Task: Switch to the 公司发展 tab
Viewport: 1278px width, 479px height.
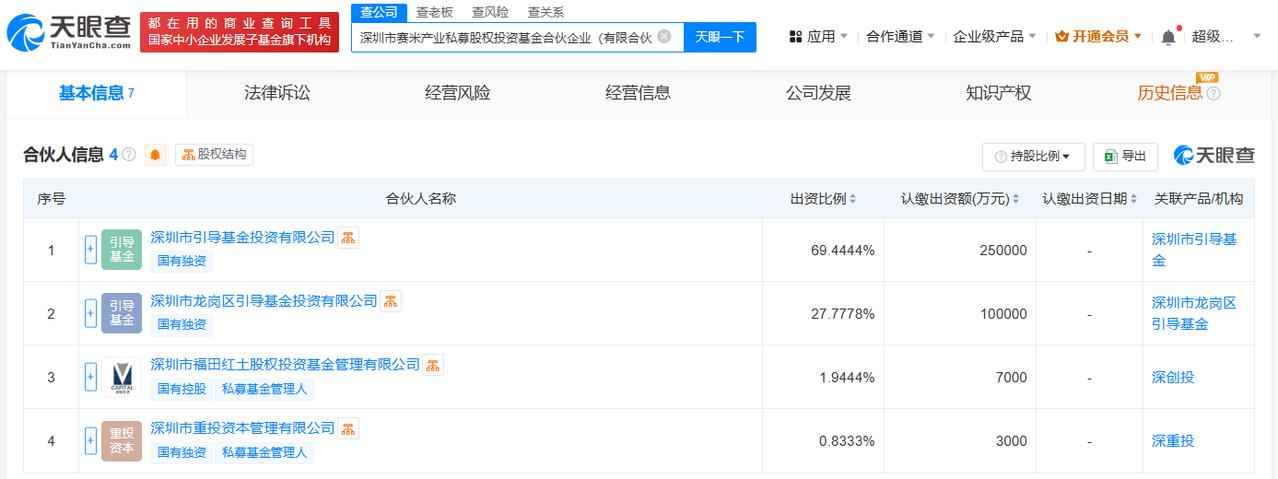Action: (x=818, y=94)
